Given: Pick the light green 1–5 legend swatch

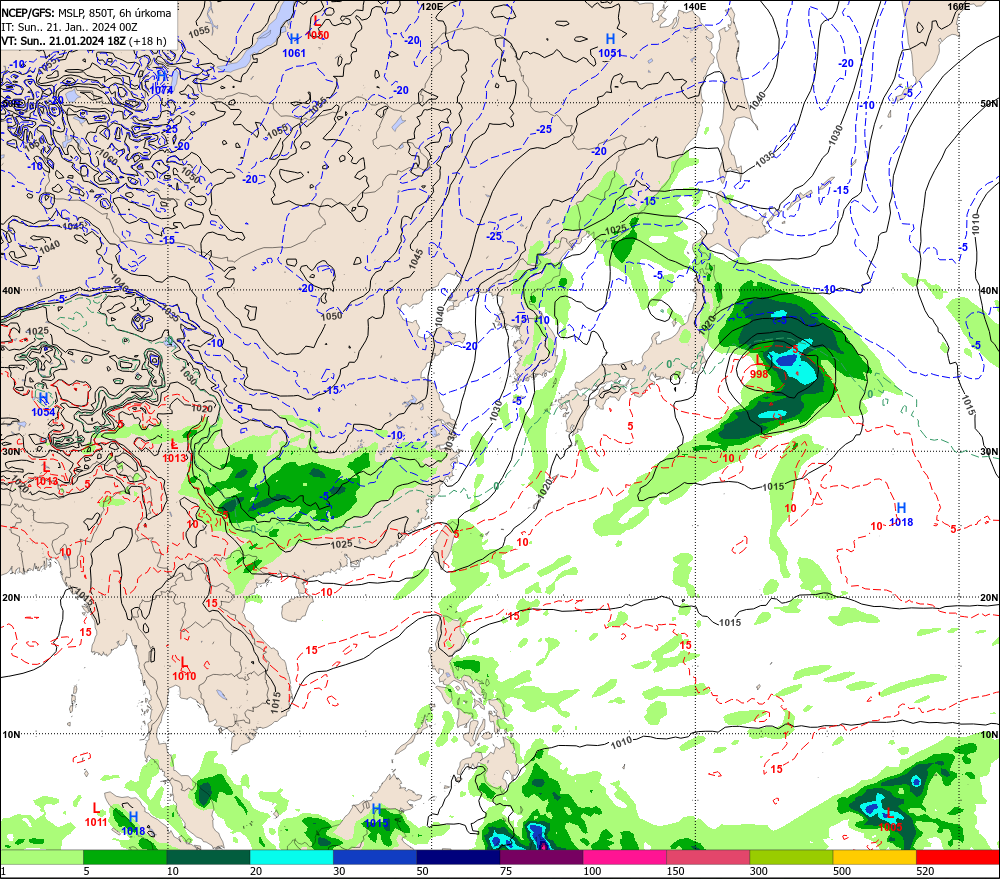Looking at the screenshot, I should [x=41, y=857].
